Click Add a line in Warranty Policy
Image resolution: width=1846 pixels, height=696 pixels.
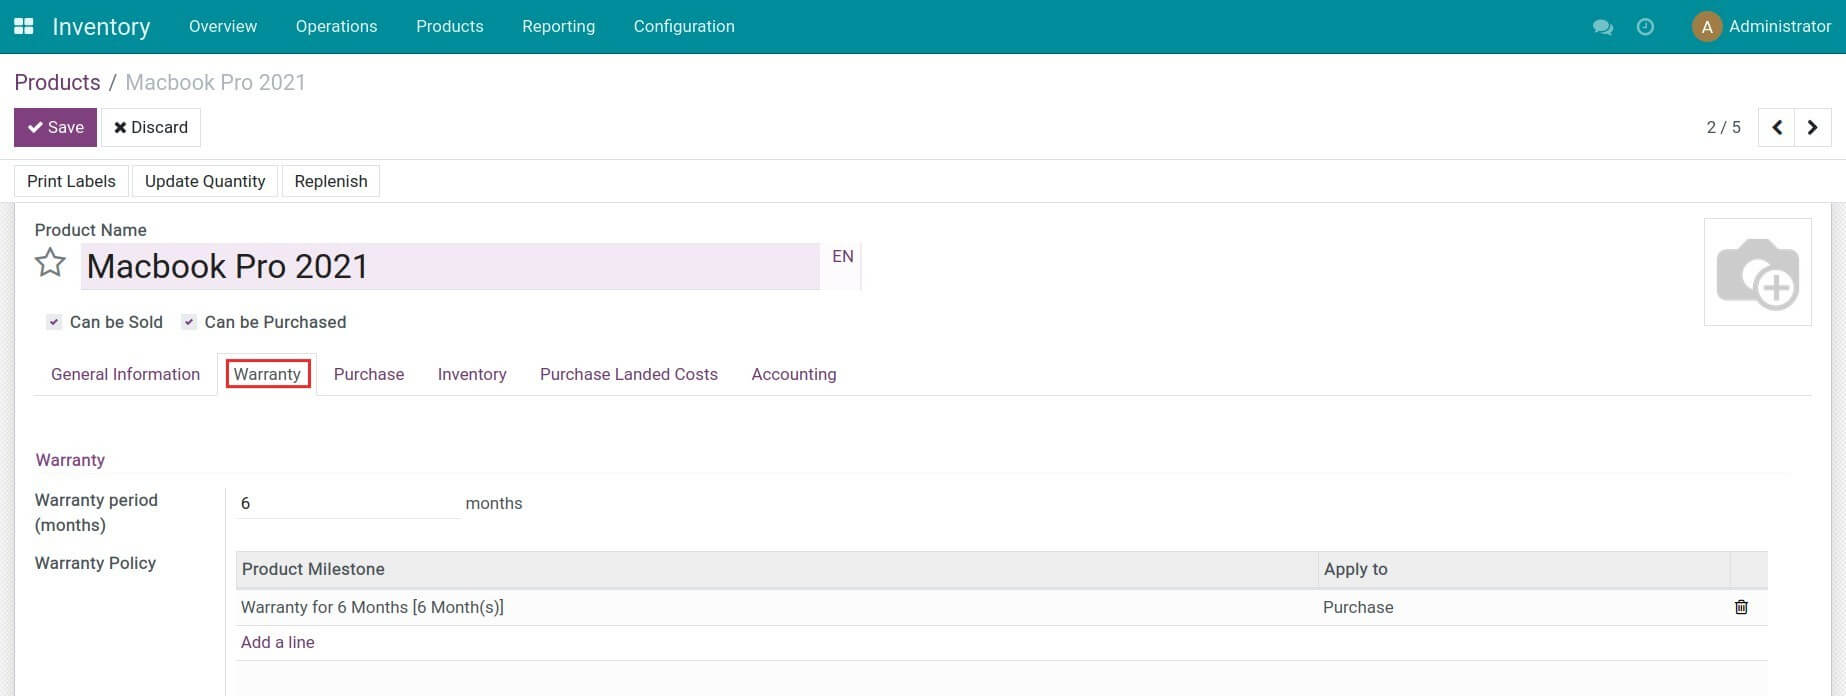[277, 642]
